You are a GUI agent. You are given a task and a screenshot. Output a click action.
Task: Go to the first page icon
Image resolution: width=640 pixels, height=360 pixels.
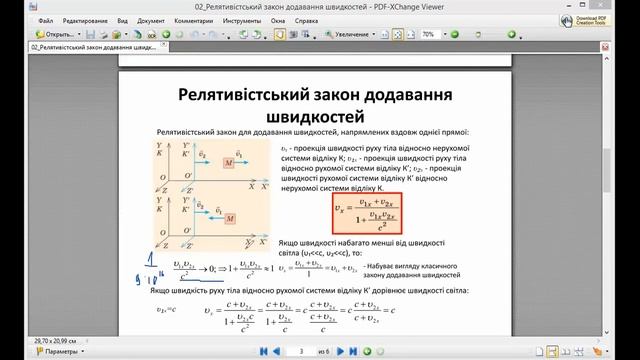264,351
